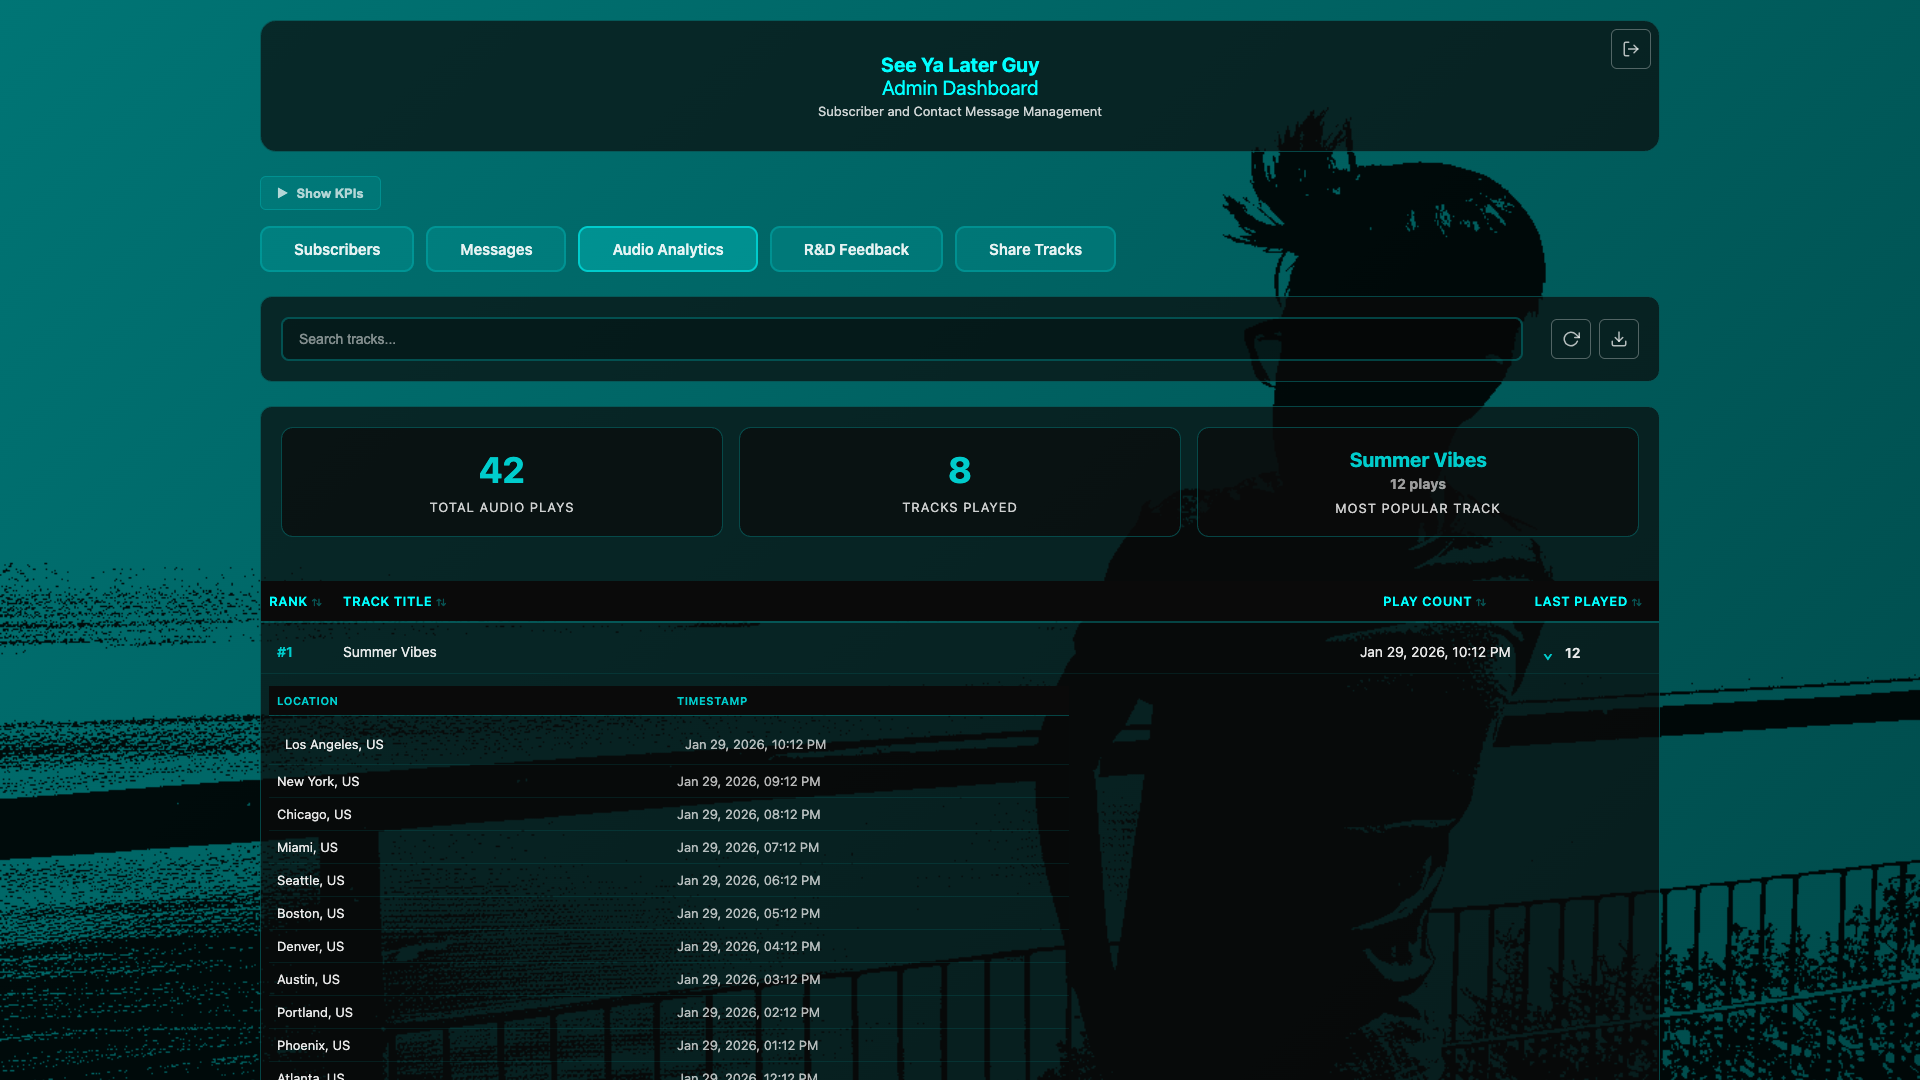
Task: Click the Summer Vibes most popular track card
Action: [1417, 481]
